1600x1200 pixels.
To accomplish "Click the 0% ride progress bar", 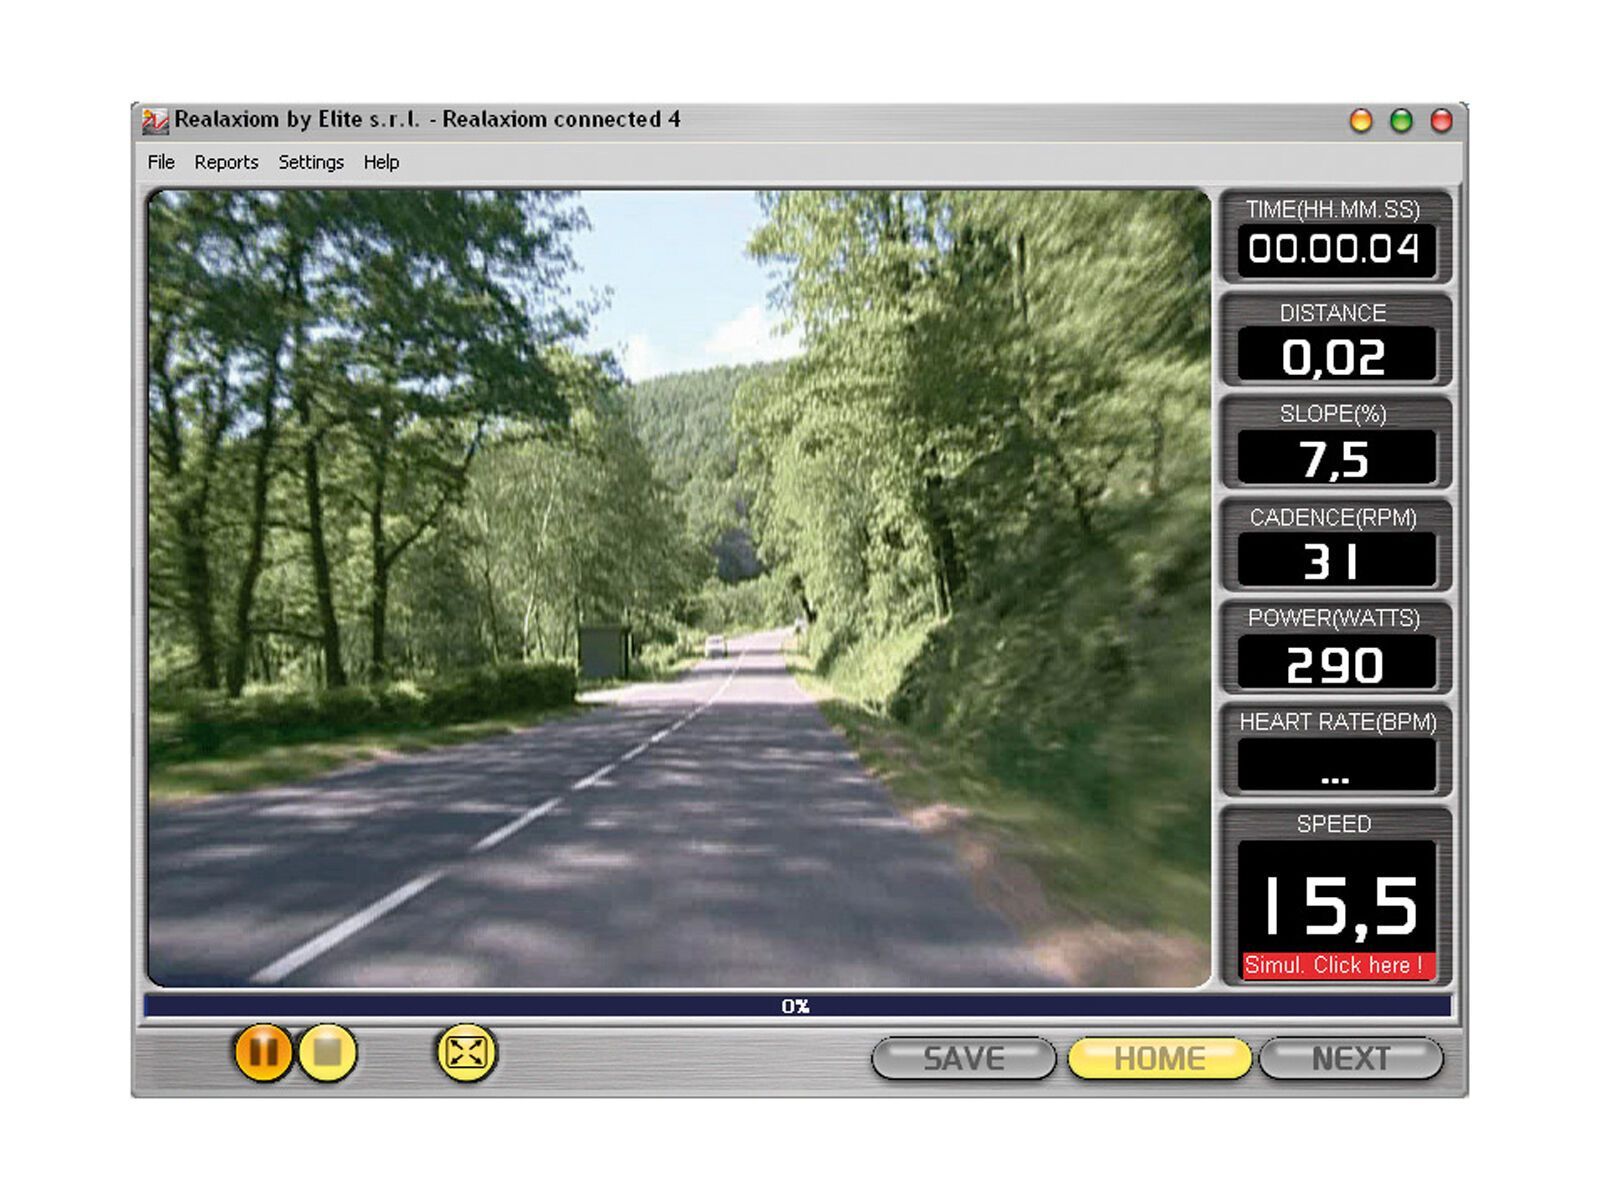I will [x=795, y=1005].
